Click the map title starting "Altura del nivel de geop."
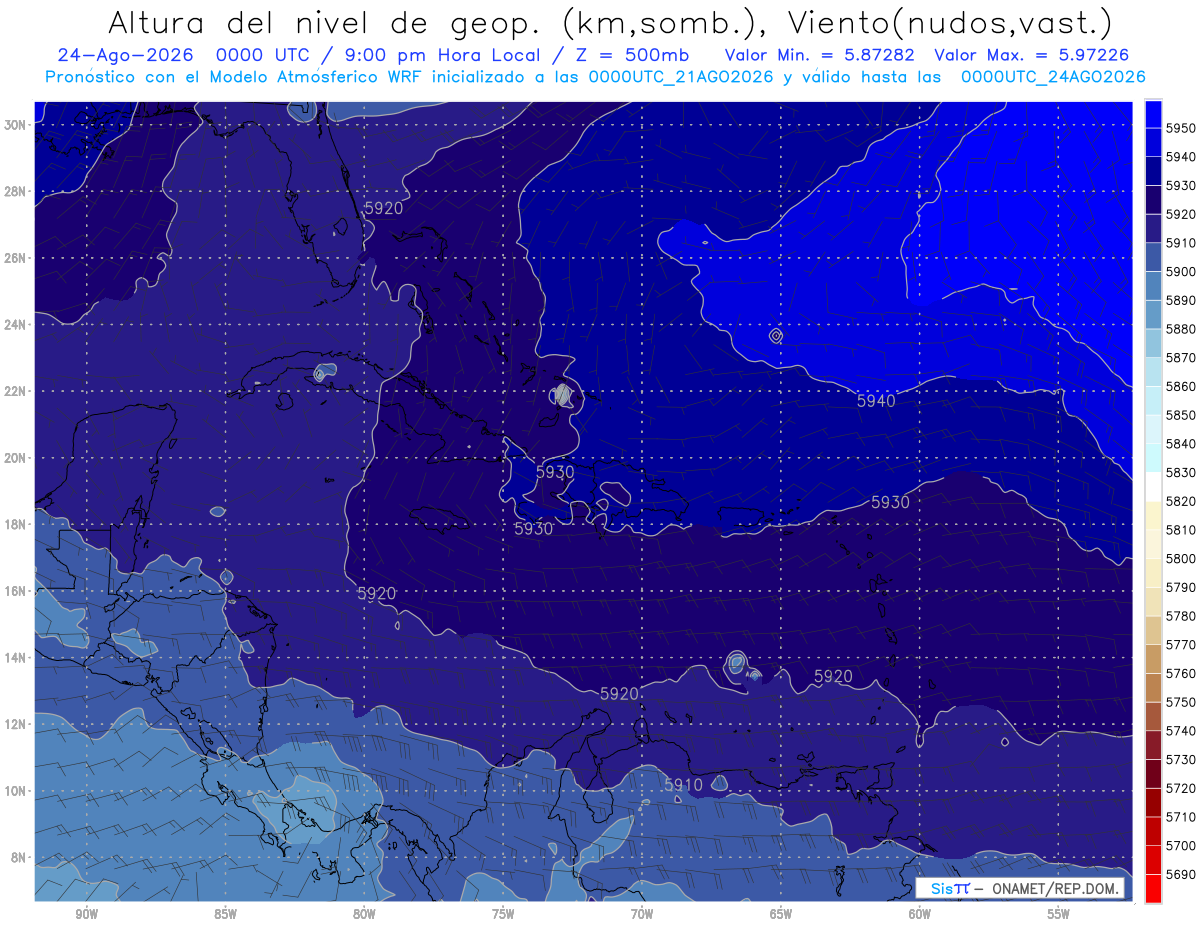The image size is (1200, 927). (x=610, y=22)
